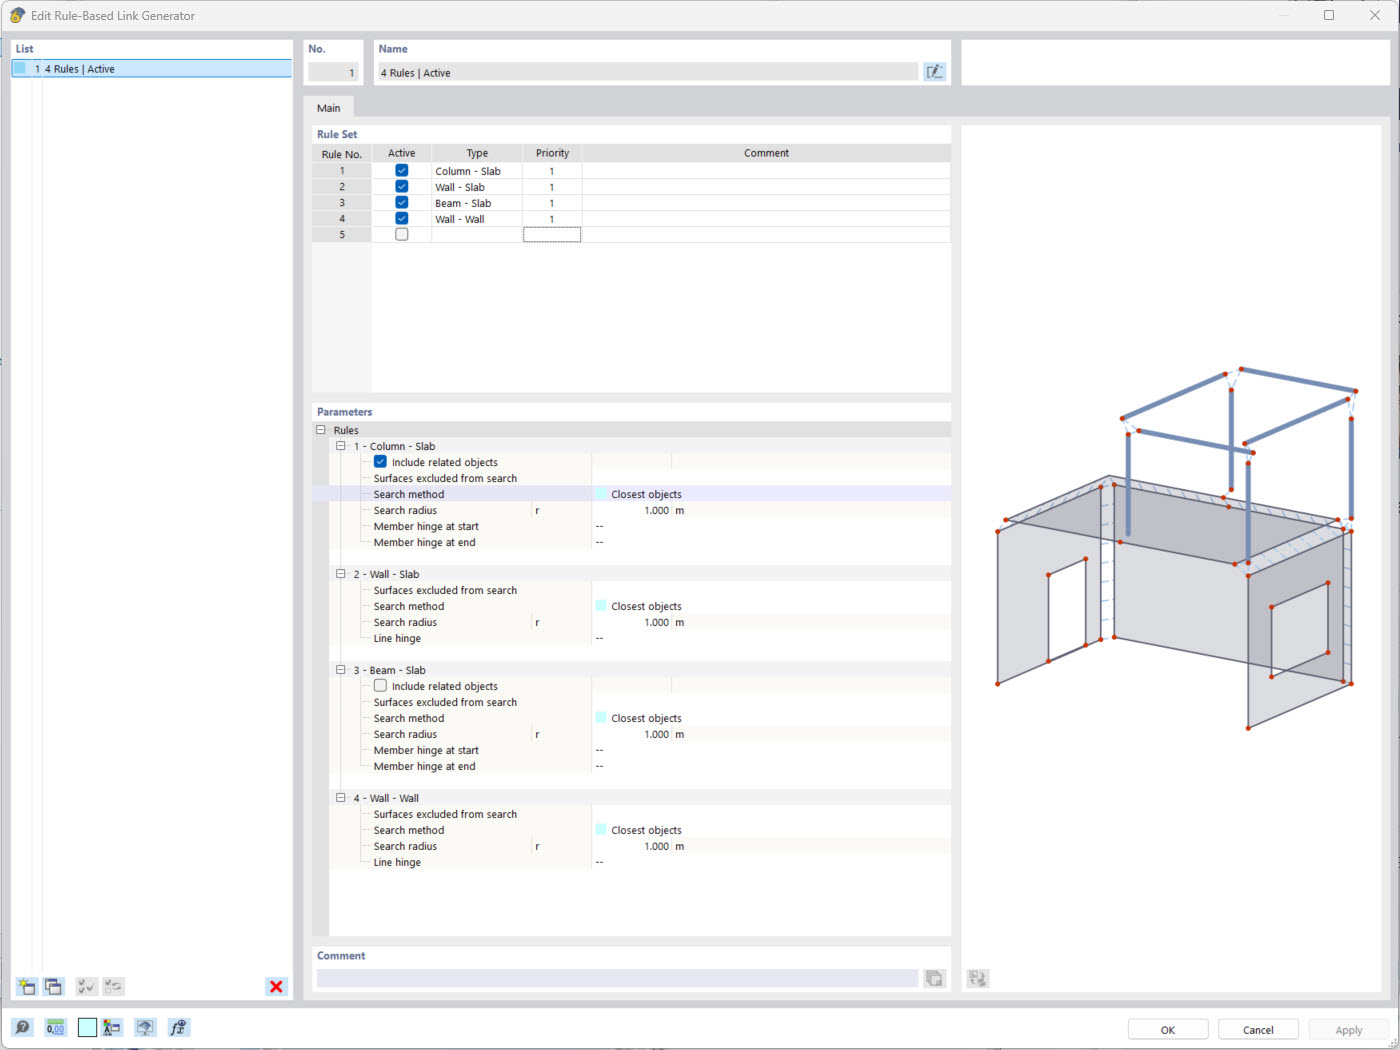The height and width of the screenshot is (1050, 1400).
Task: Create a new rule-based link generator entry
Action: (25, 986)
